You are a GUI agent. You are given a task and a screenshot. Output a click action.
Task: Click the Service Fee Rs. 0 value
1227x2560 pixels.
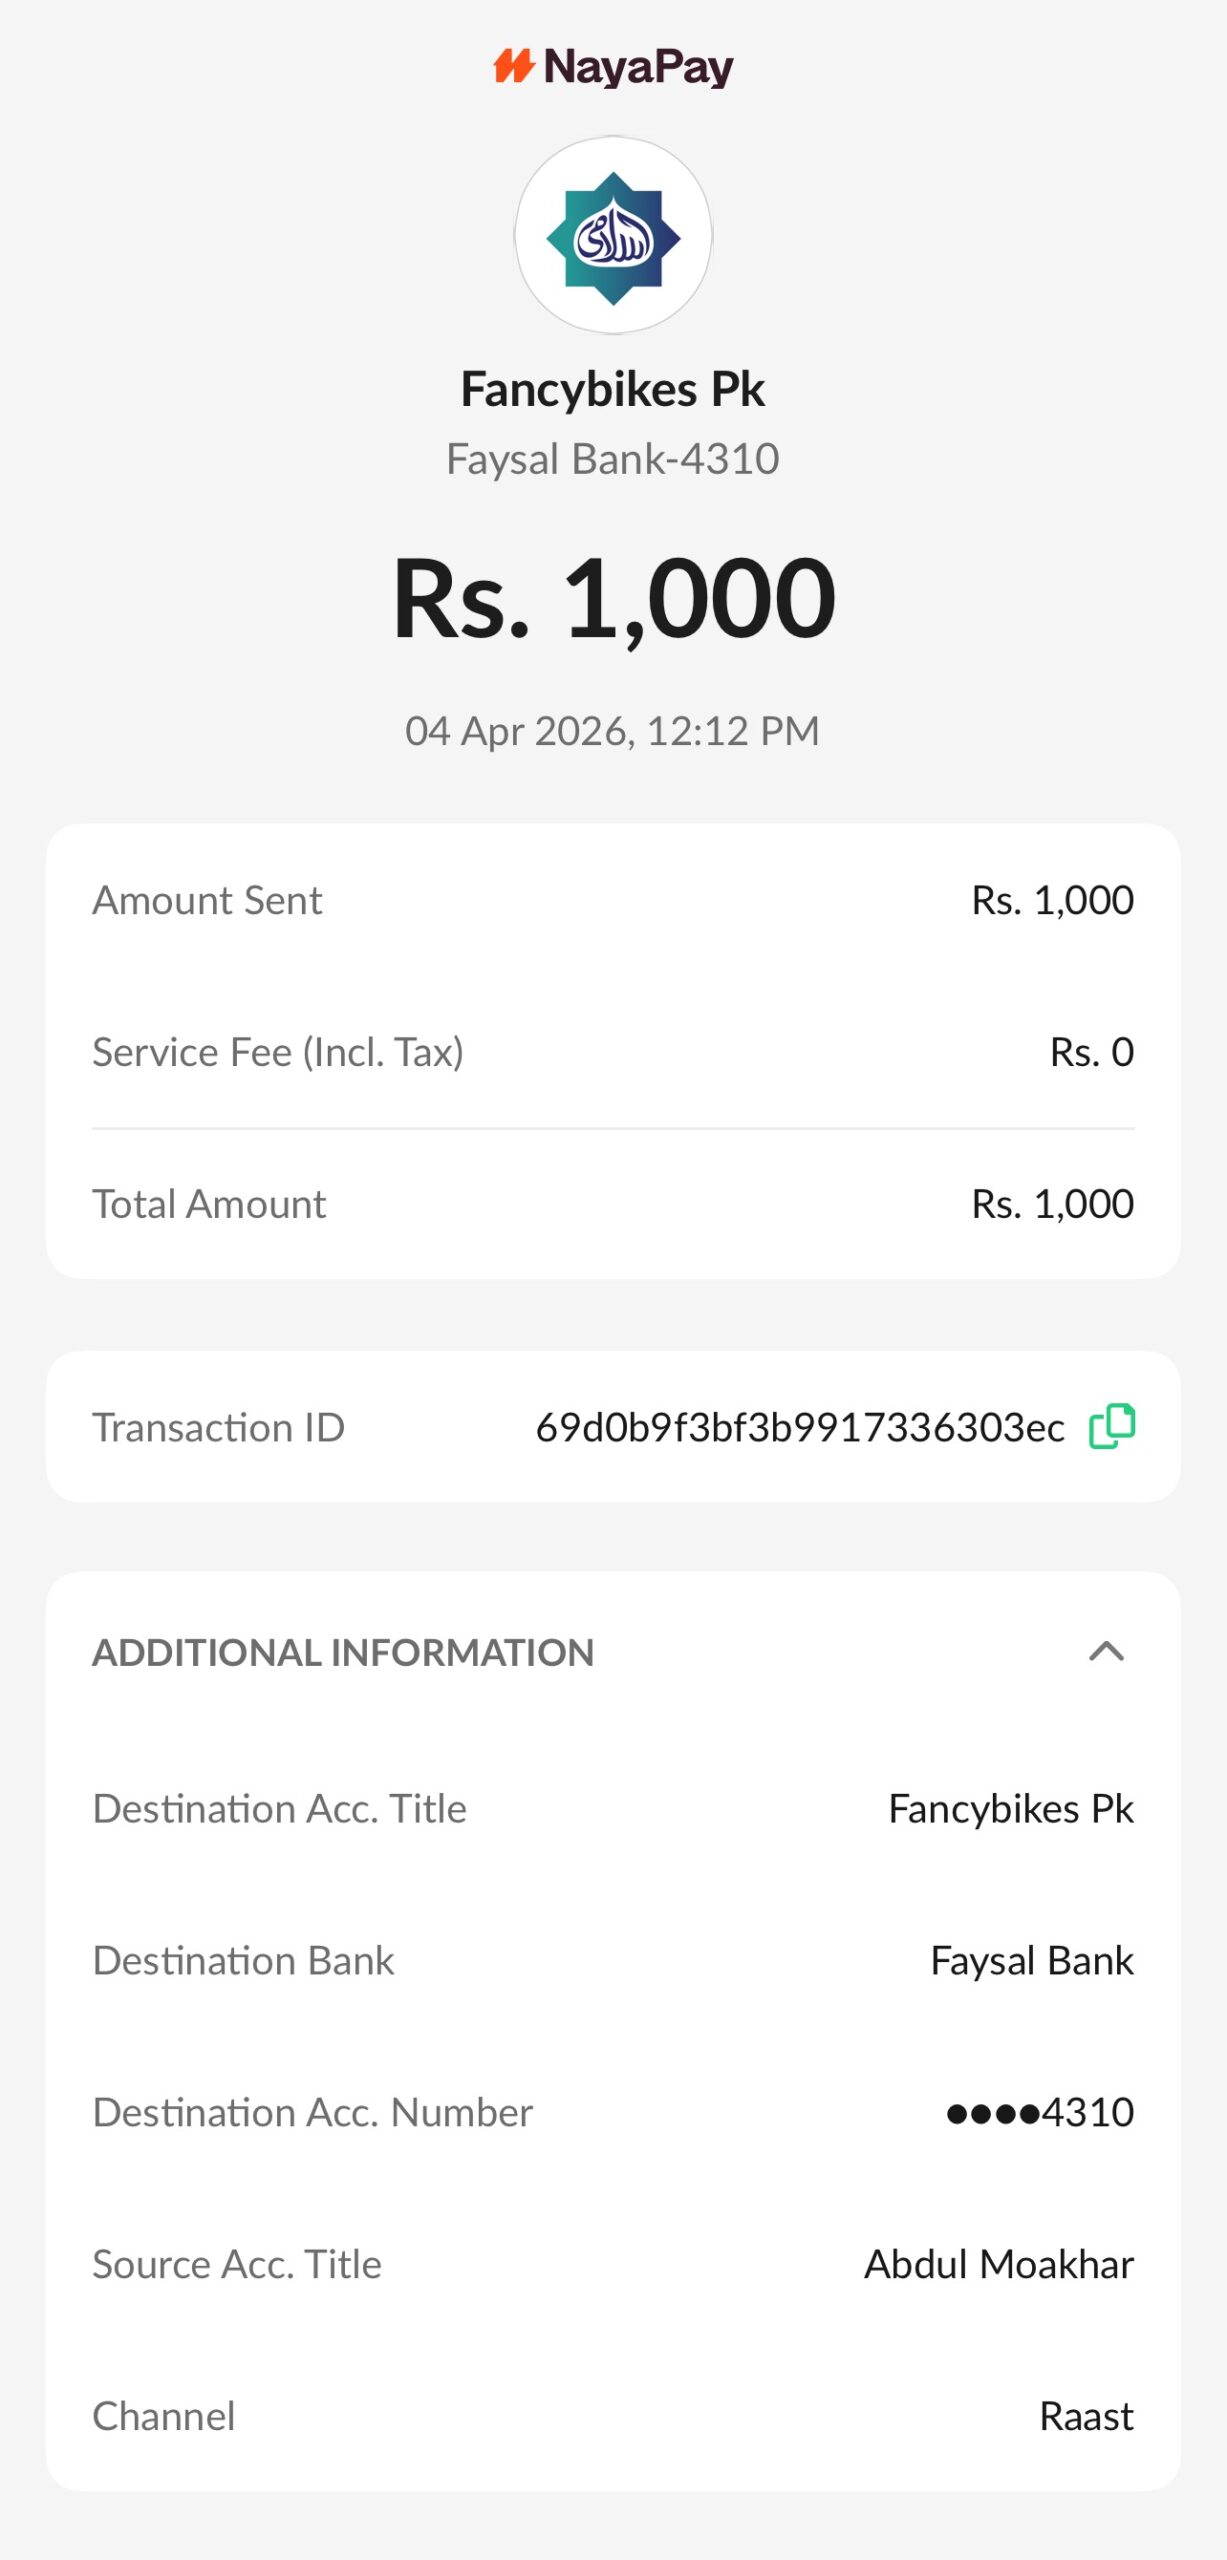(x=1091, y=1052)
